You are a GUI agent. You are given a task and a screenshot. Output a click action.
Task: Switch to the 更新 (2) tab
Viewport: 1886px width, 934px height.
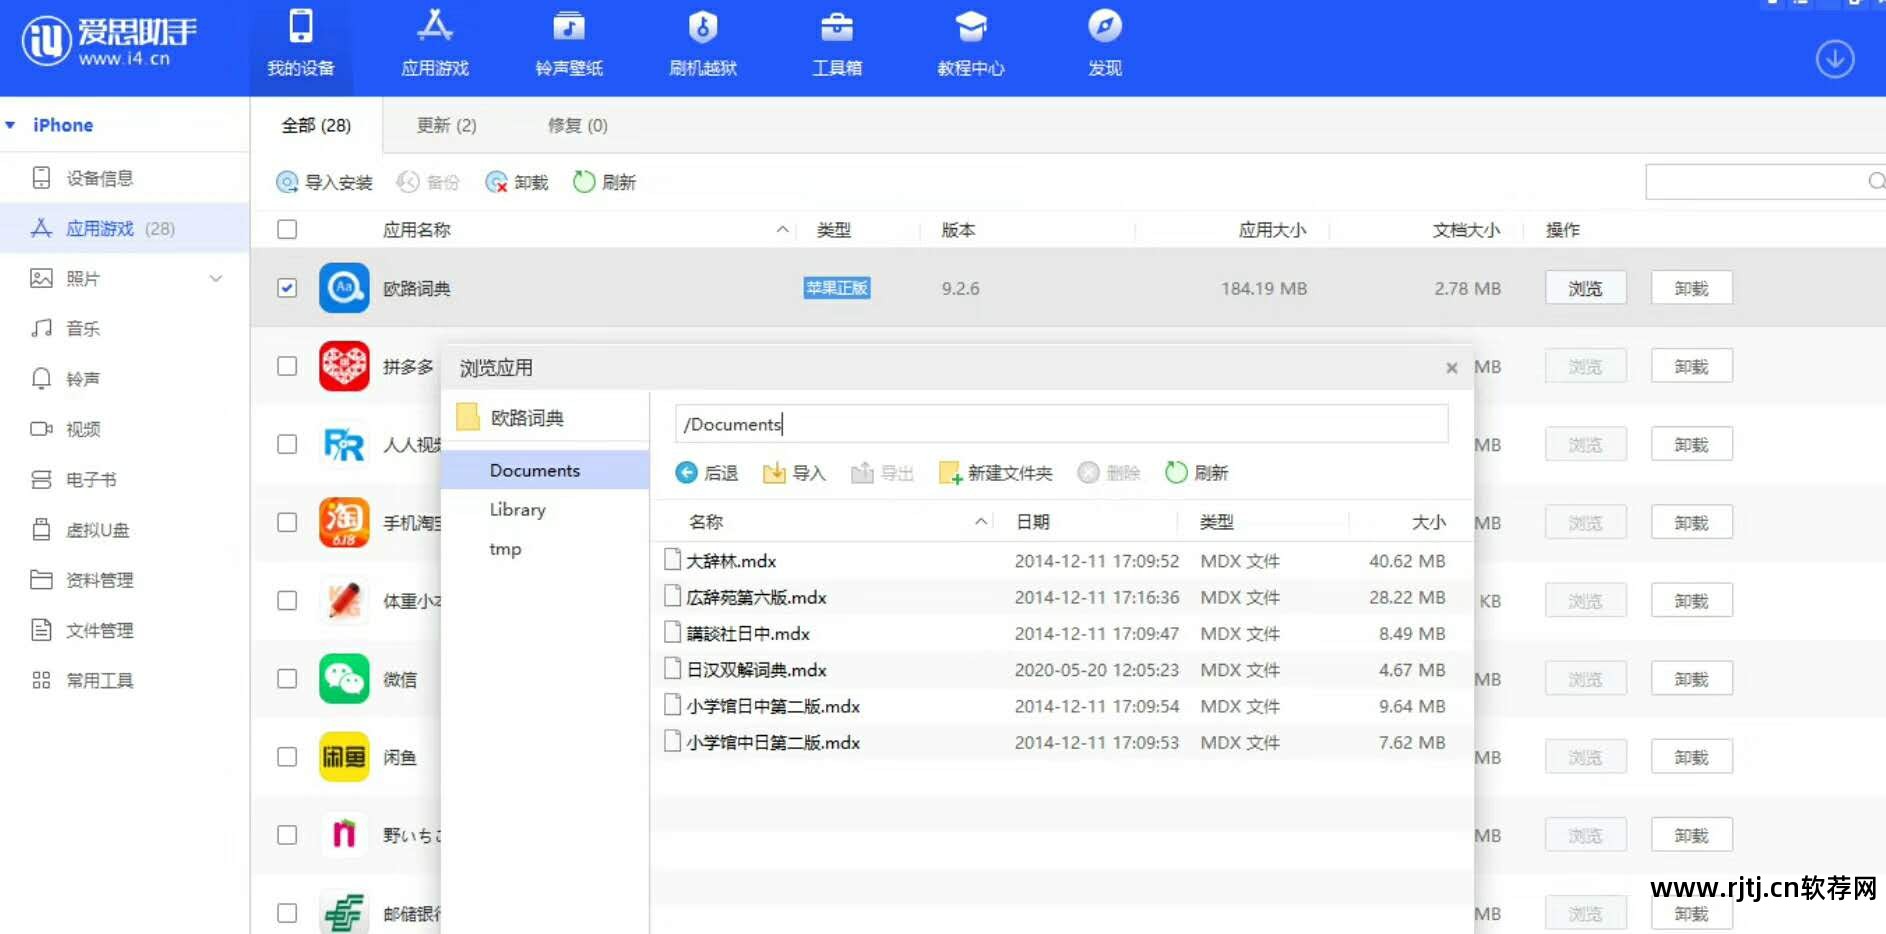point(446,125)
